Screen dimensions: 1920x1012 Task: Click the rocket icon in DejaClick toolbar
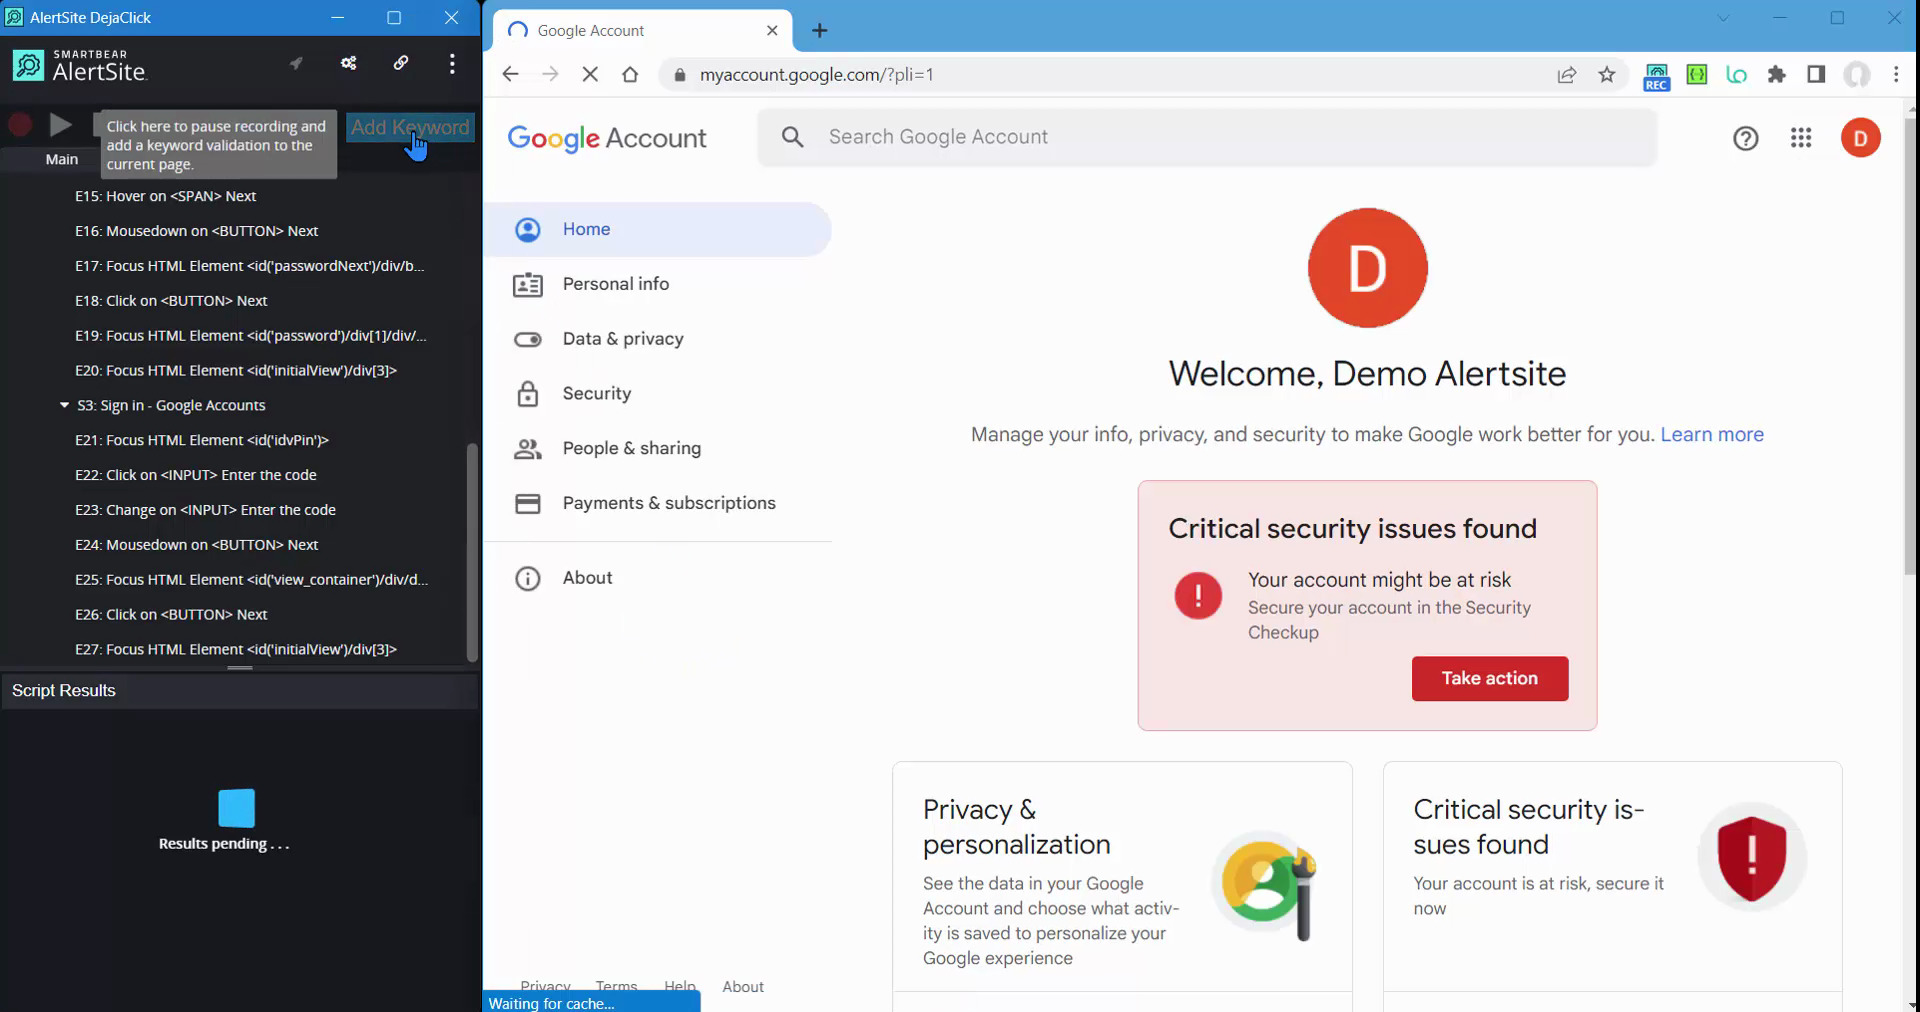pyautogui.click(x=295, y=62)
